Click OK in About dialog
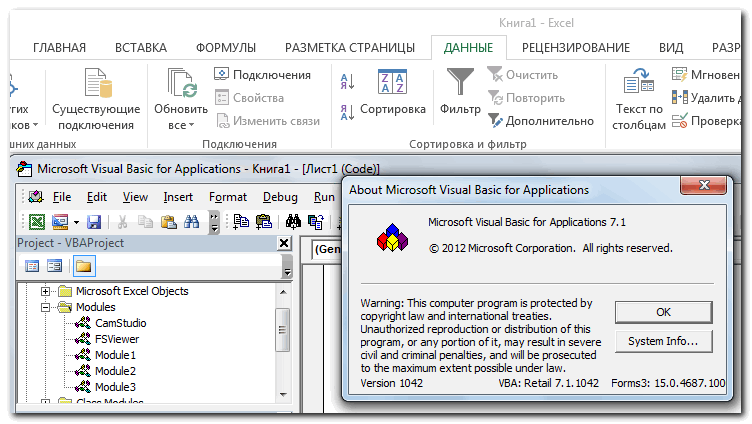 pyautogui.click(x=664, y=312)
